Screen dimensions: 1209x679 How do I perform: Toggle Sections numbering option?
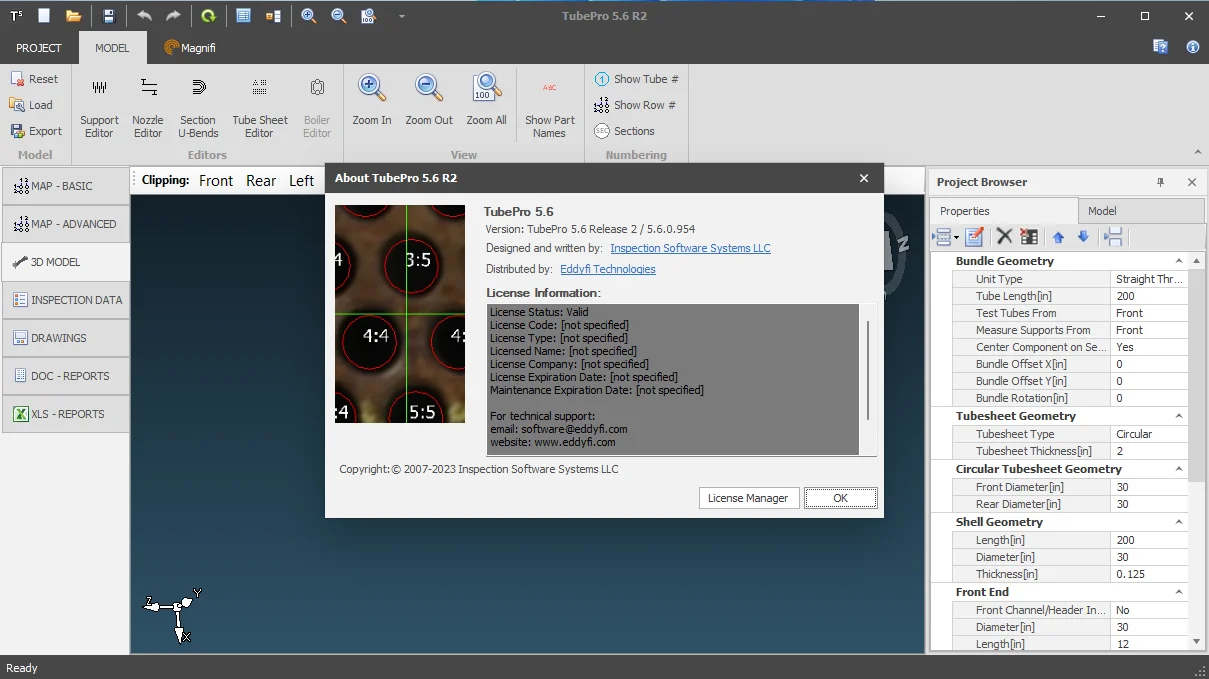click(x=624, y=131)
